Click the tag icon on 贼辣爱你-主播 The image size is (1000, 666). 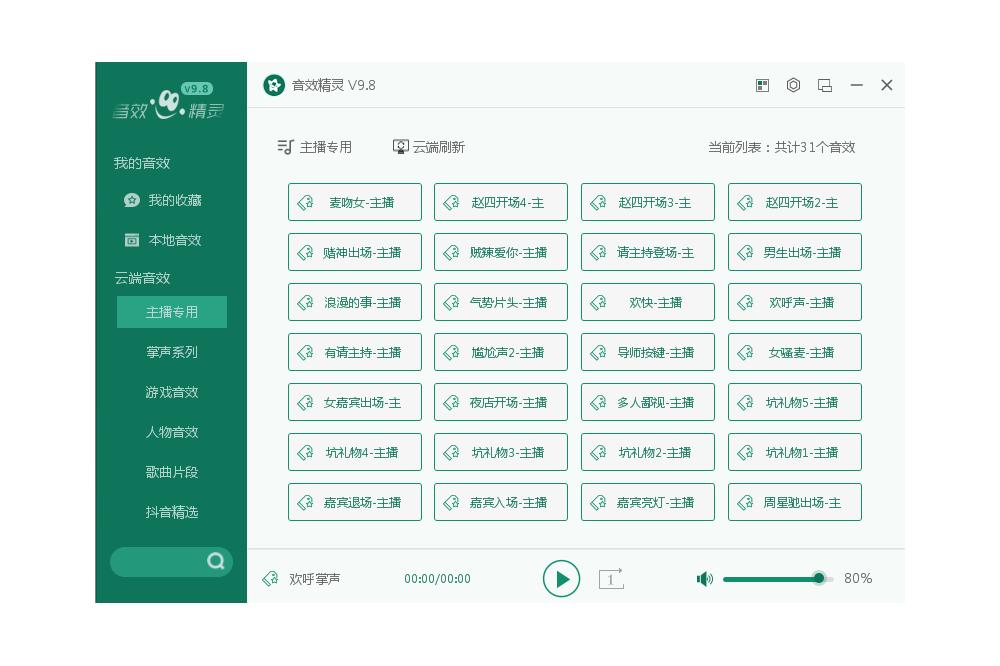[451, 252]
